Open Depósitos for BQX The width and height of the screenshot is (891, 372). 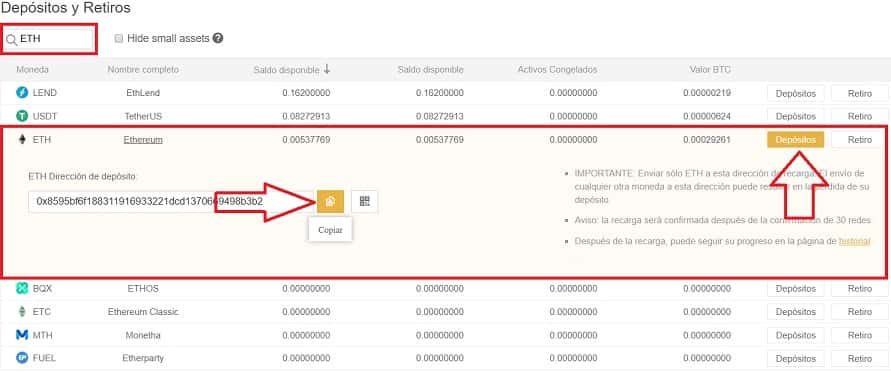pos(796,289)
